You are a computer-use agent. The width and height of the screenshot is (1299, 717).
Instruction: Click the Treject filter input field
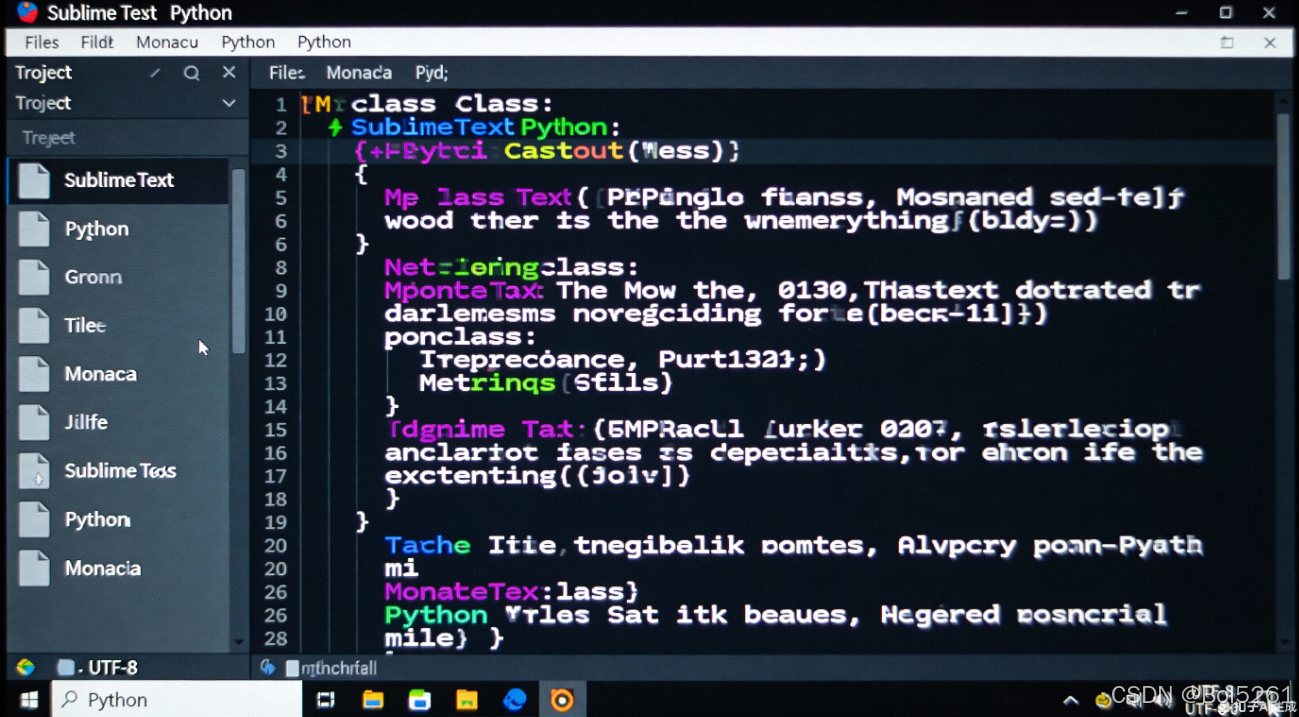[127, 138]
